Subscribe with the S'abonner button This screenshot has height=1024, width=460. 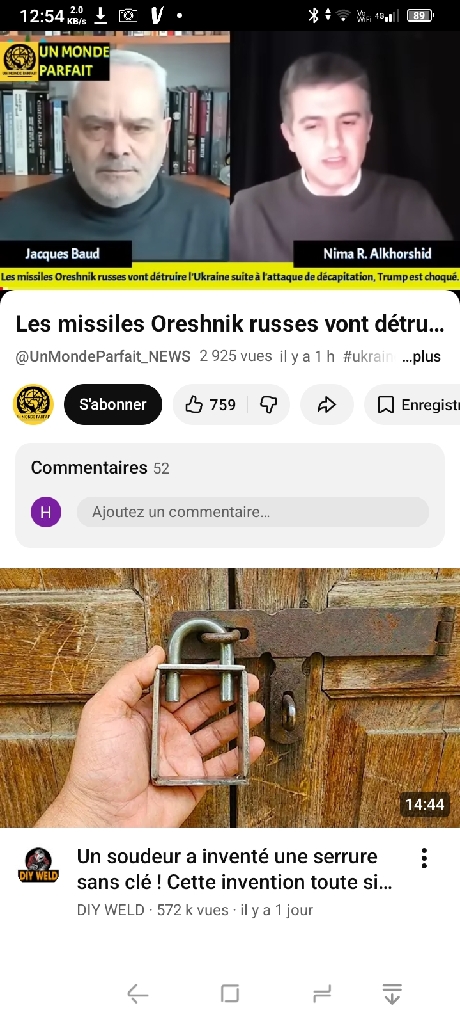[x=113, y=405]
